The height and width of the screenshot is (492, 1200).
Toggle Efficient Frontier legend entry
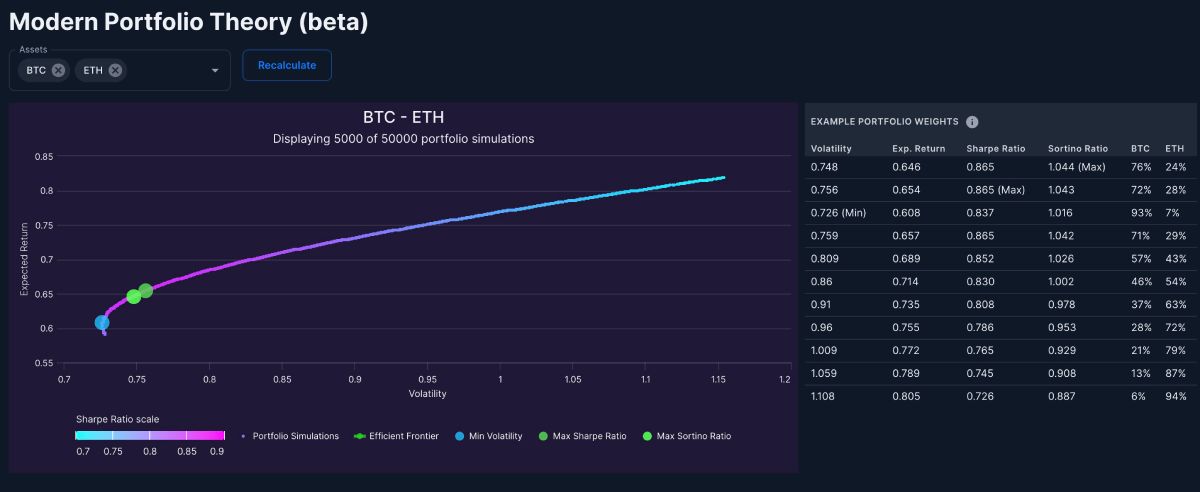pos(396,436)
